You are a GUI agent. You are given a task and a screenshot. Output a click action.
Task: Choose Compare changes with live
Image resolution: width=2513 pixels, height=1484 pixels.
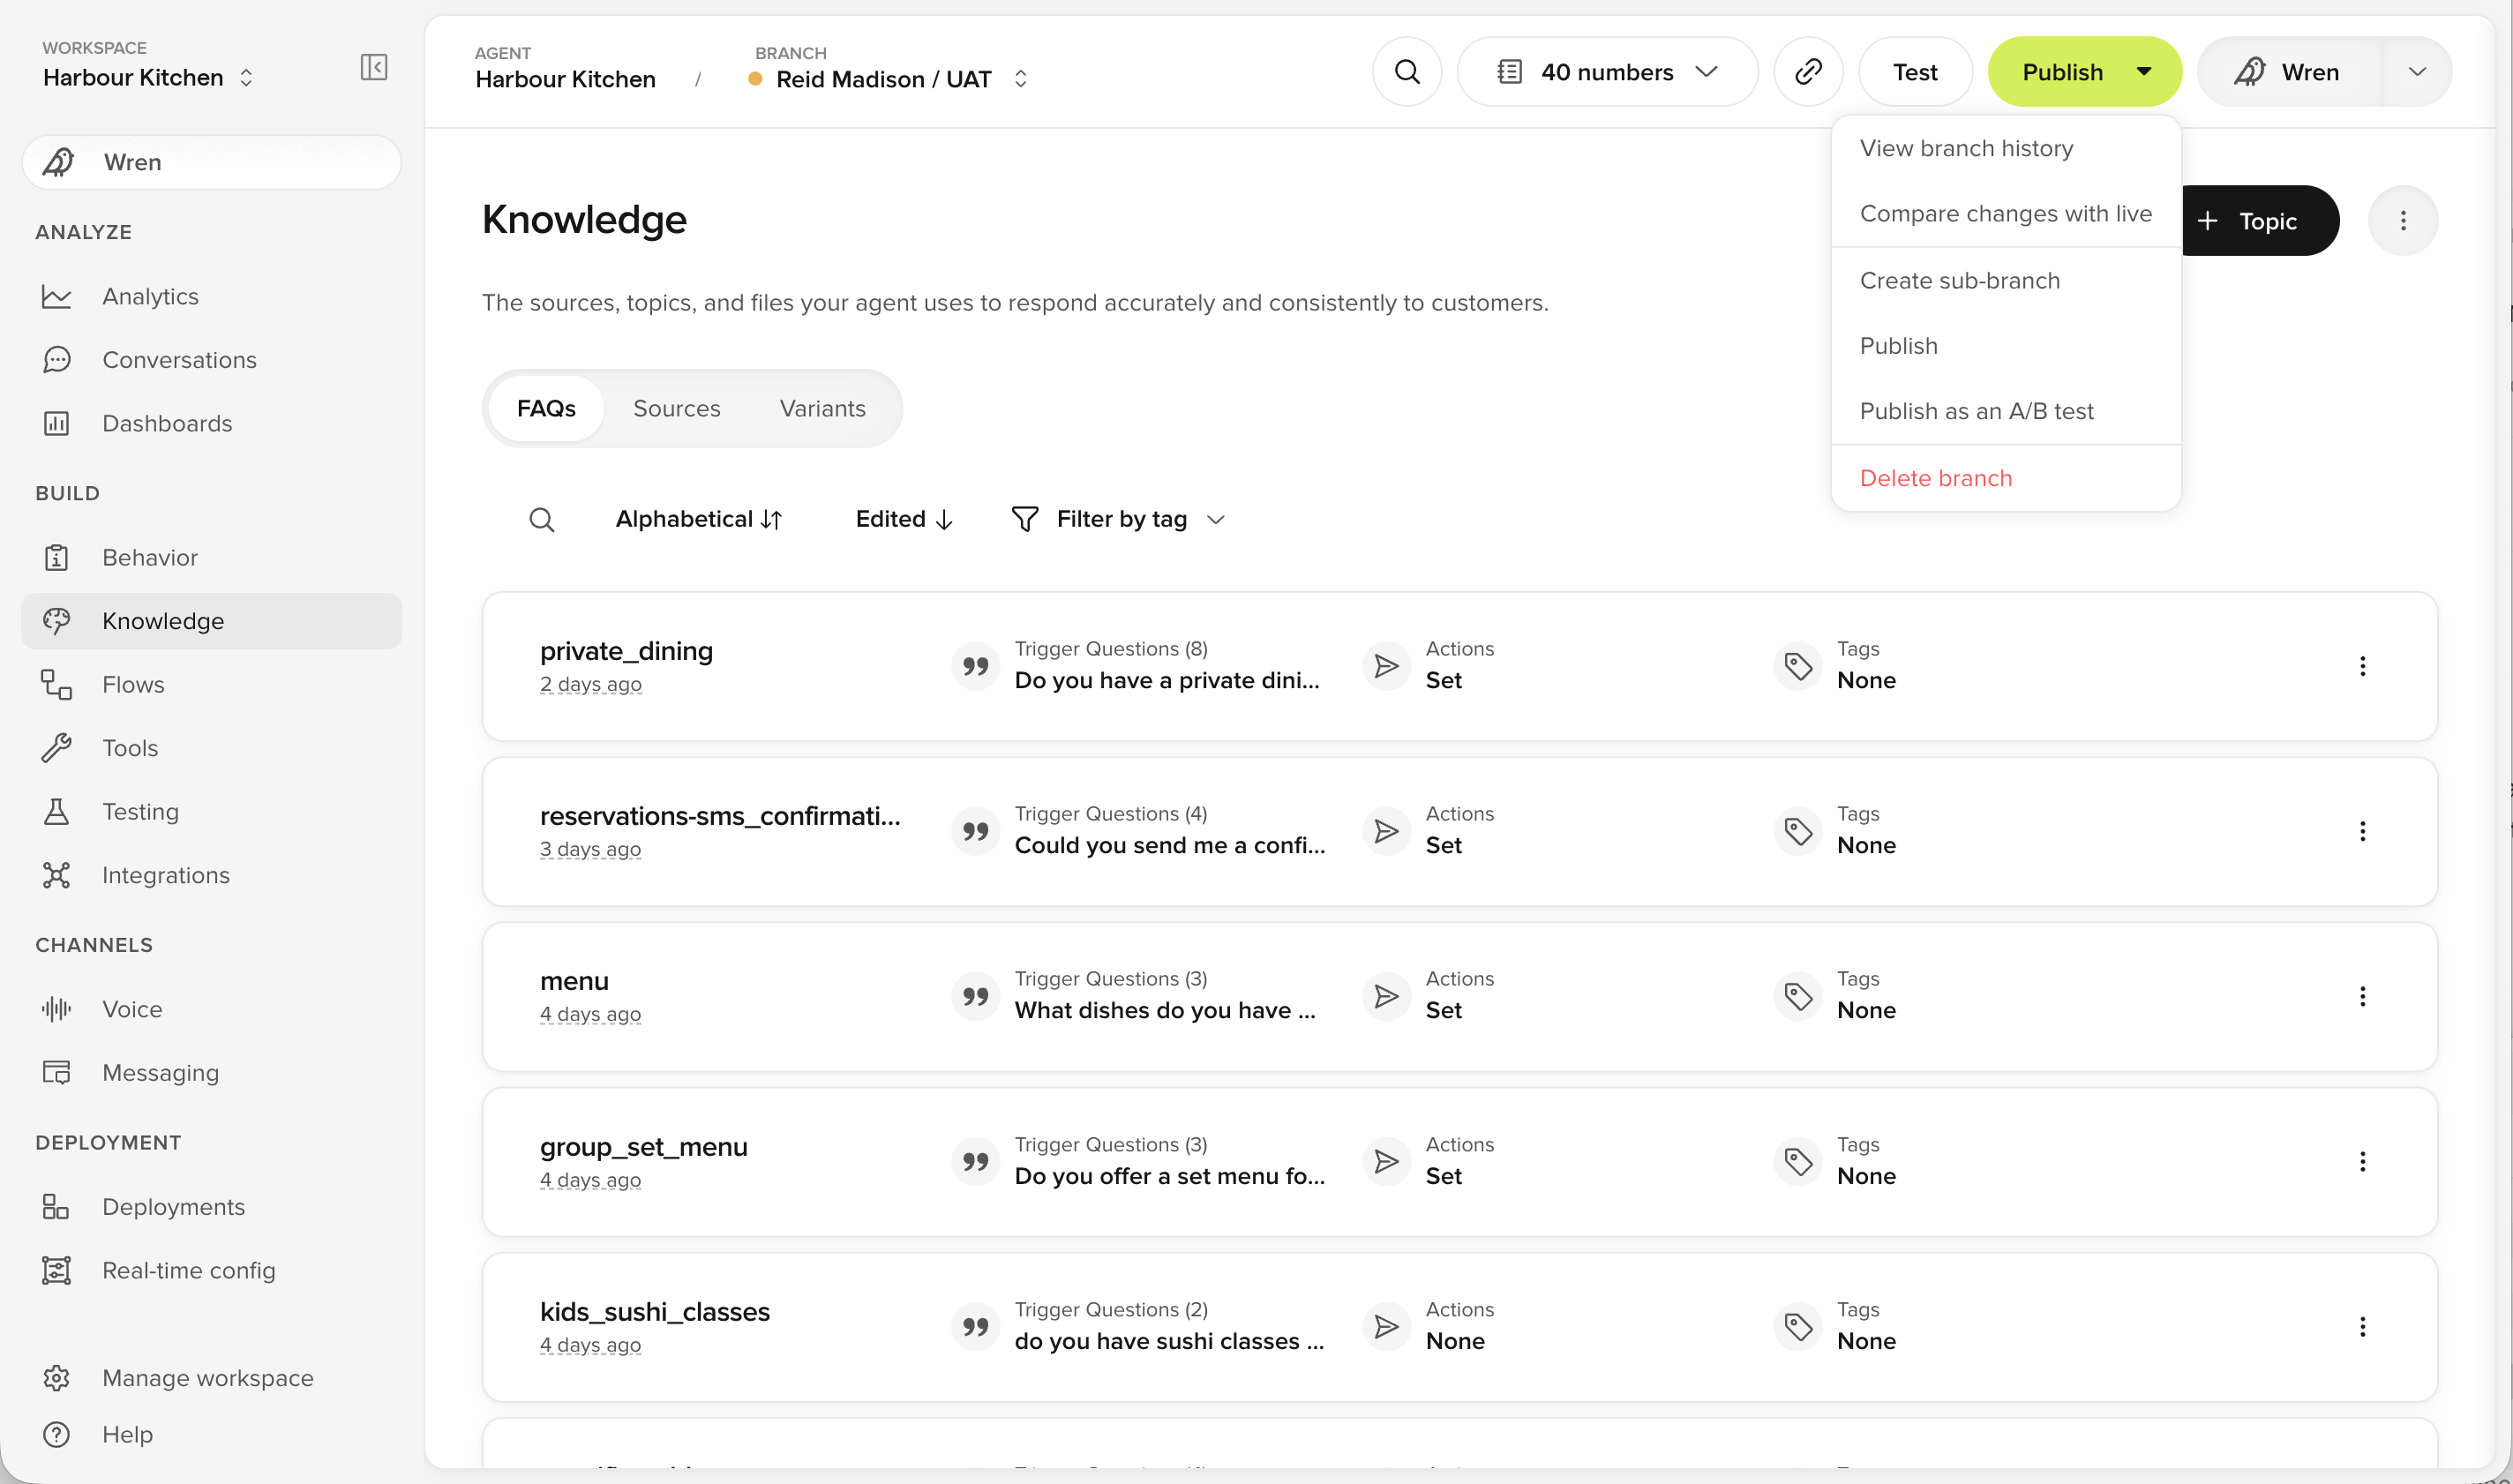click(x=2005, y=213)
